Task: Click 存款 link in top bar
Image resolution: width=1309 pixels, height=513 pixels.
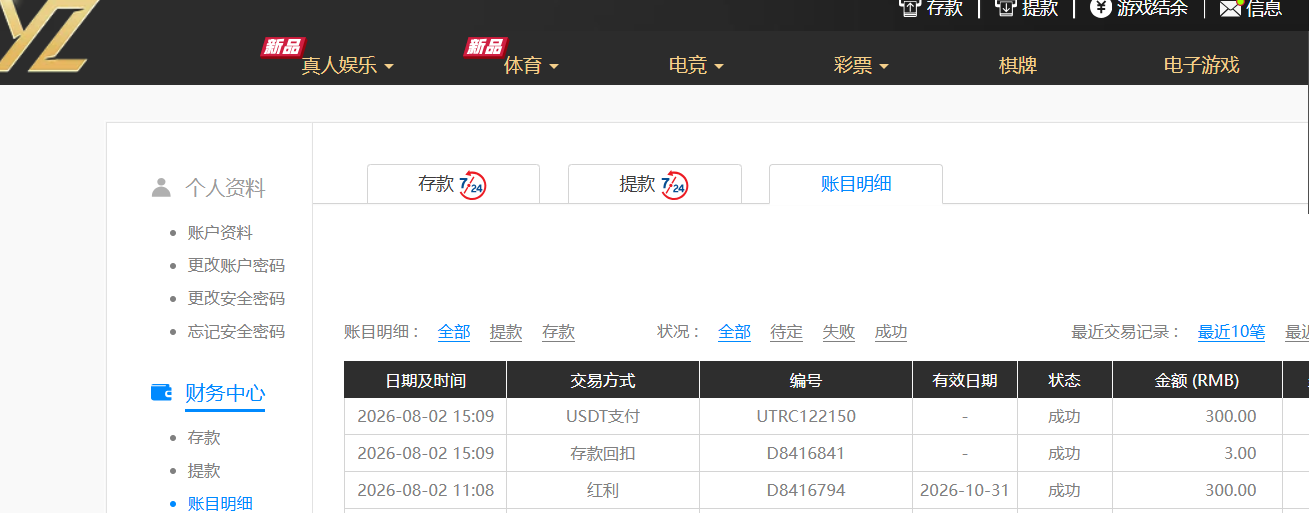Action: (945, 8)
